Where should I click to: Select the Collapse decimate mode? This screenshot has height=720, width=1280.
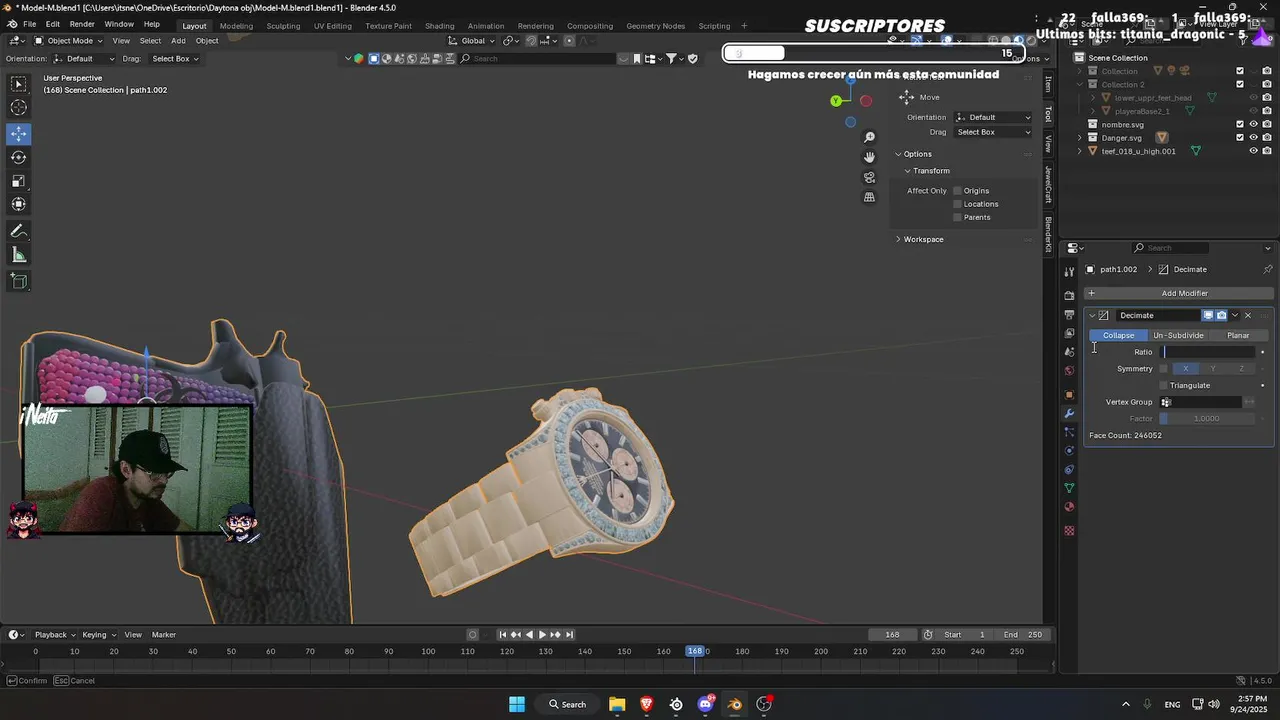[1119, 336]
